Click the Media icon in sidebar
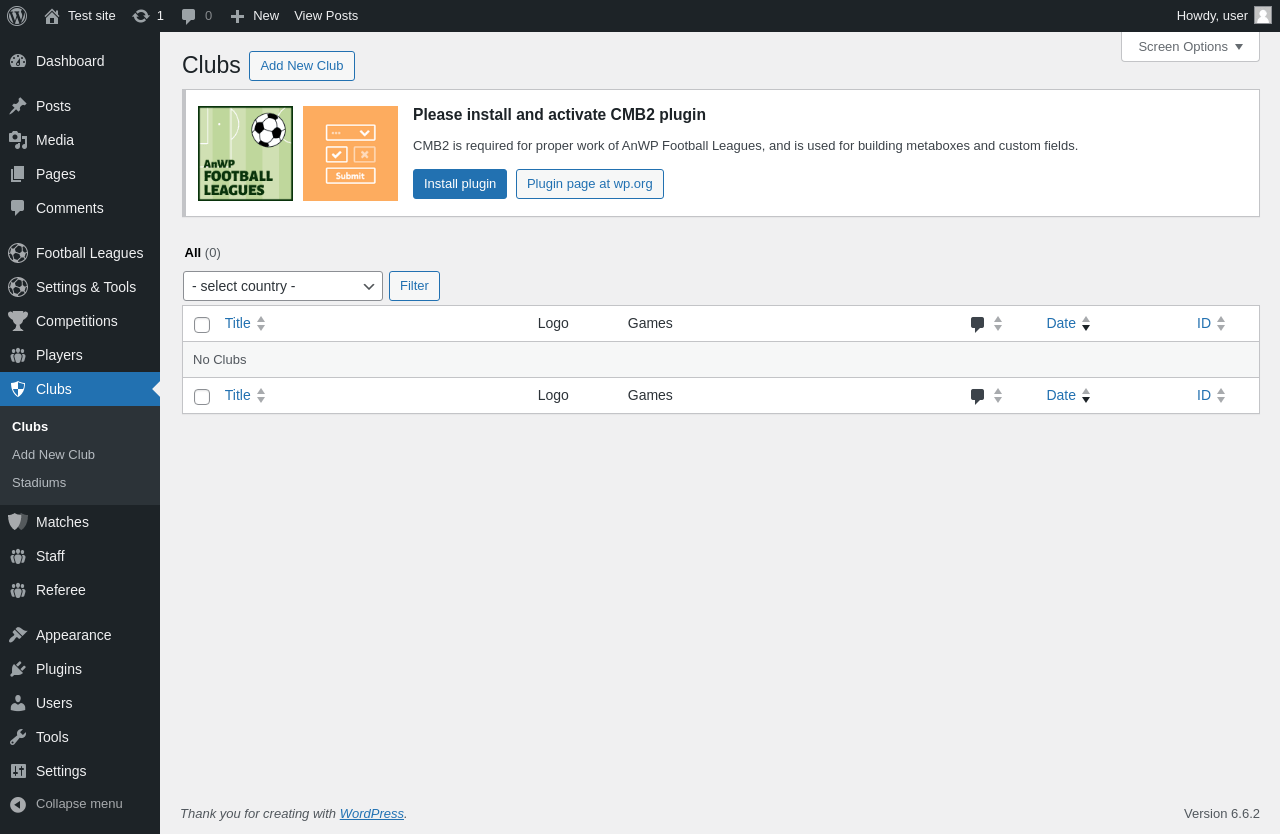The width and height of the screenshot is (1280, 834). pyautogui.click(x=18, y=140)
